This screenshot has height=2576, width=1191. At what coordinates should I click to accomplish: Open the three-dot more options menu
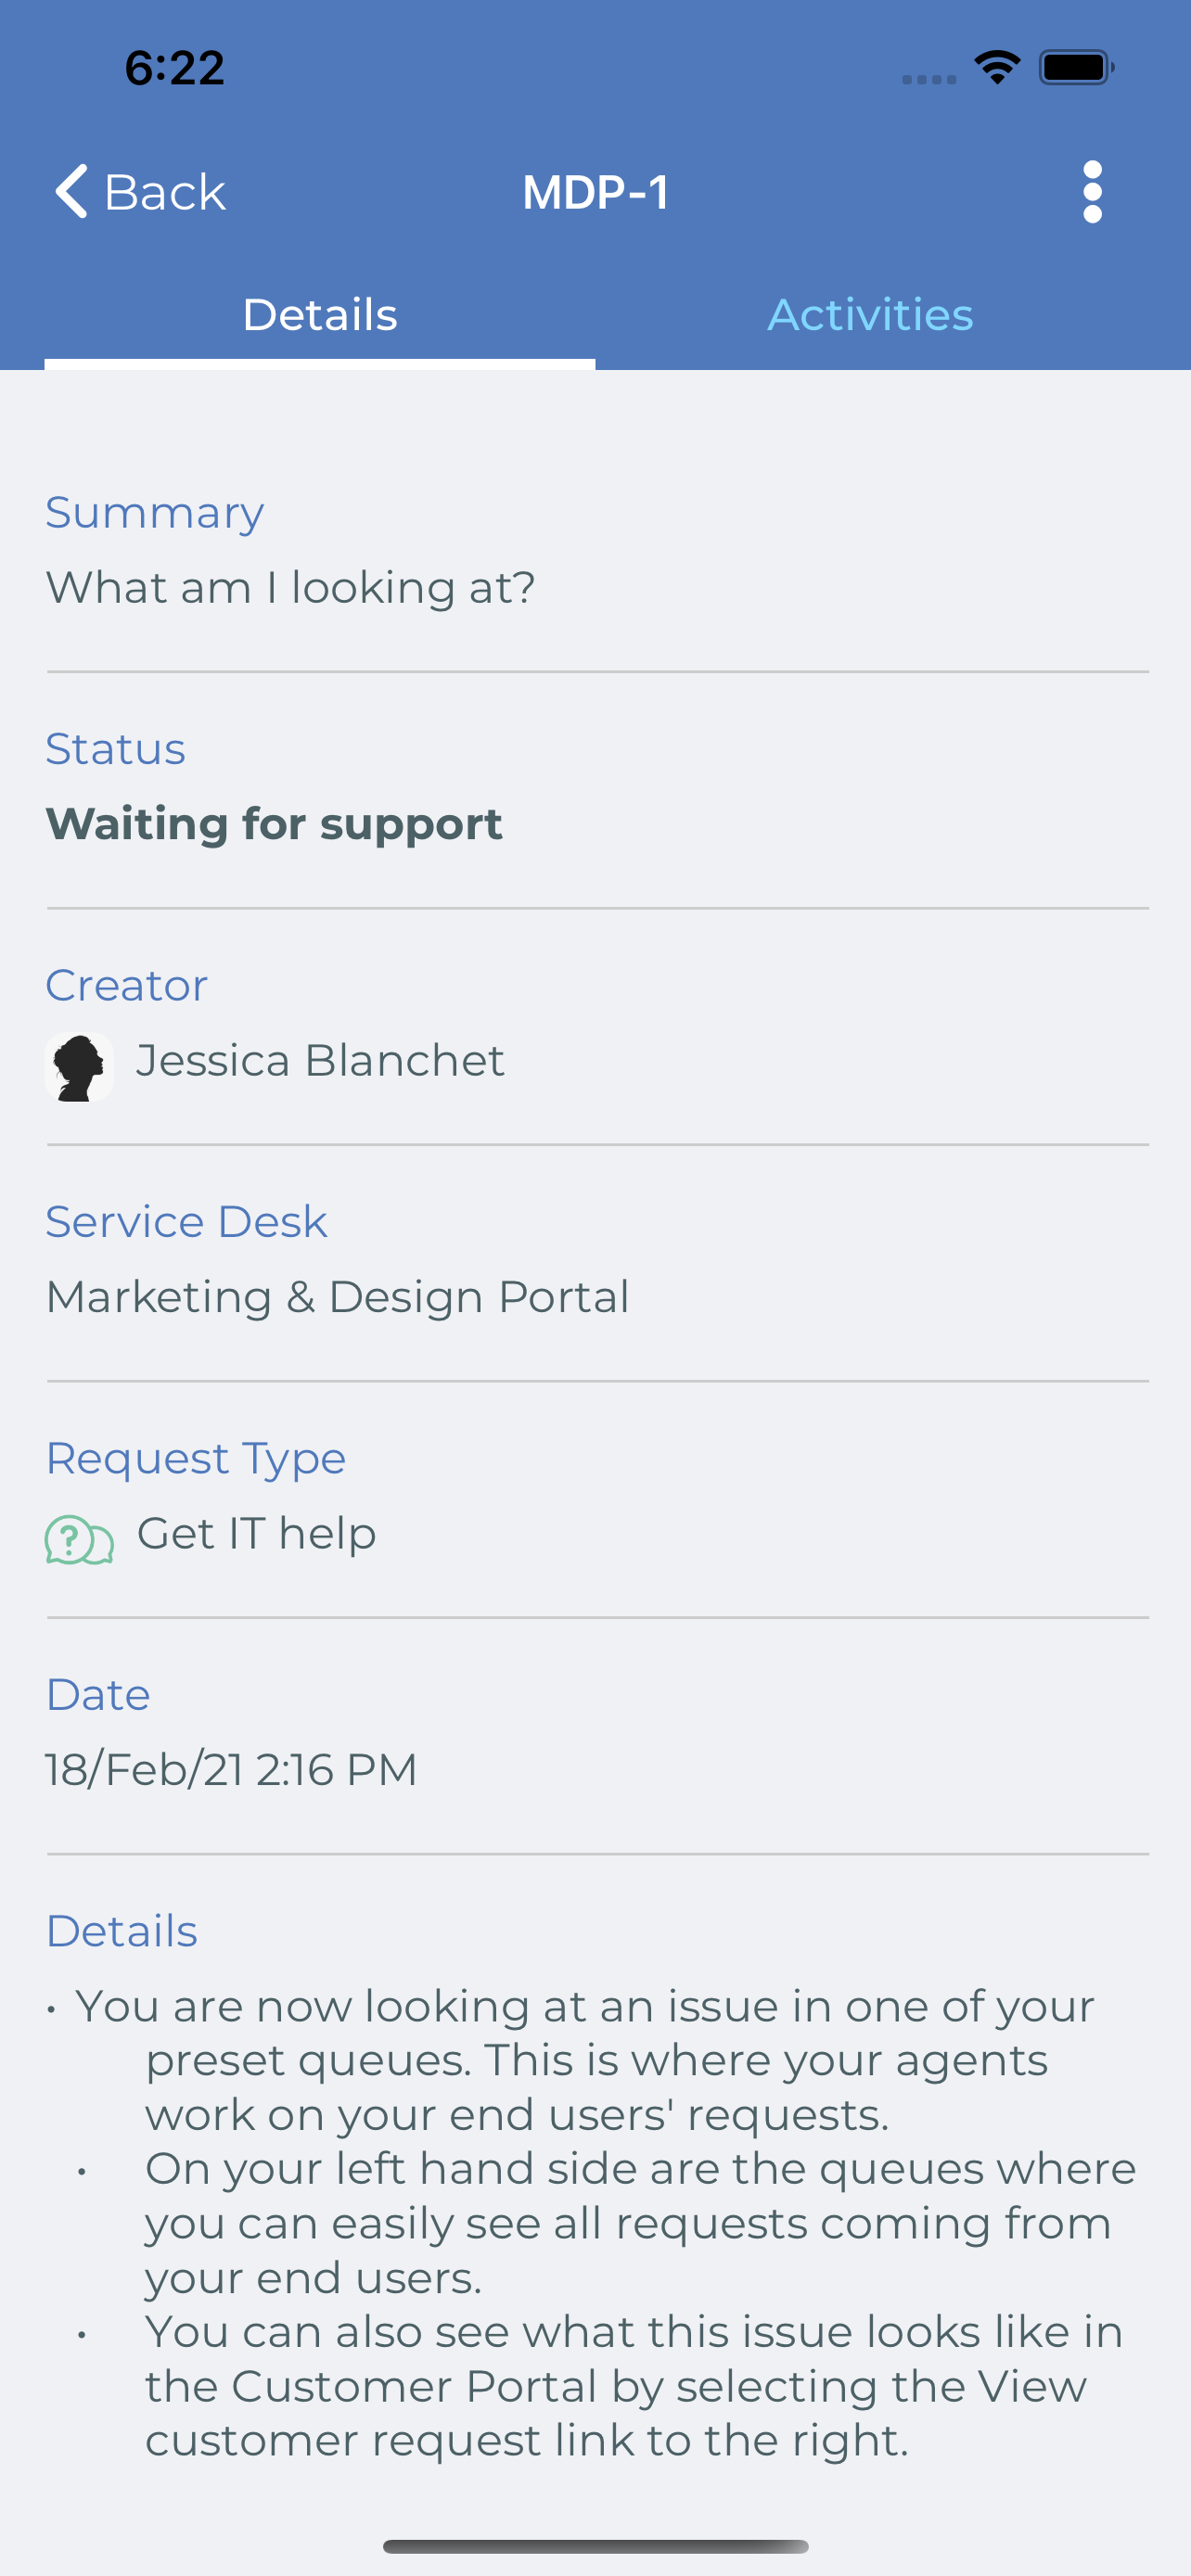[1092, 192]
